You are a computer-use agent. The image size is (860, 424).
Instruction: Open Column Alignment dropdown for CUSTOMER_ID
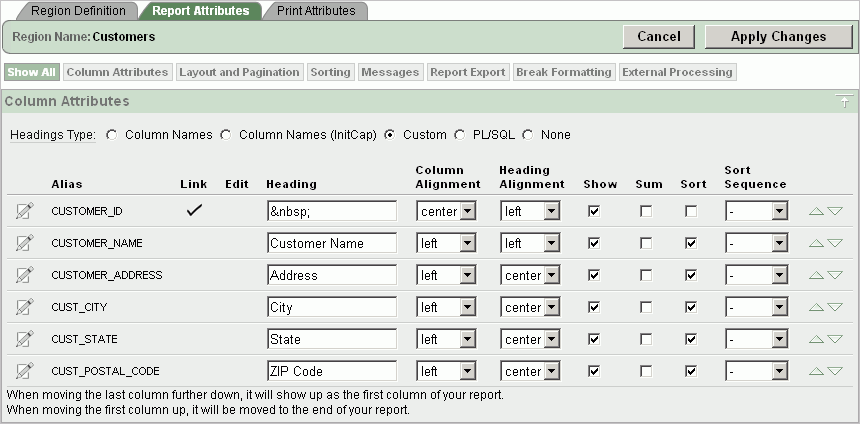(x=445, y=211)
